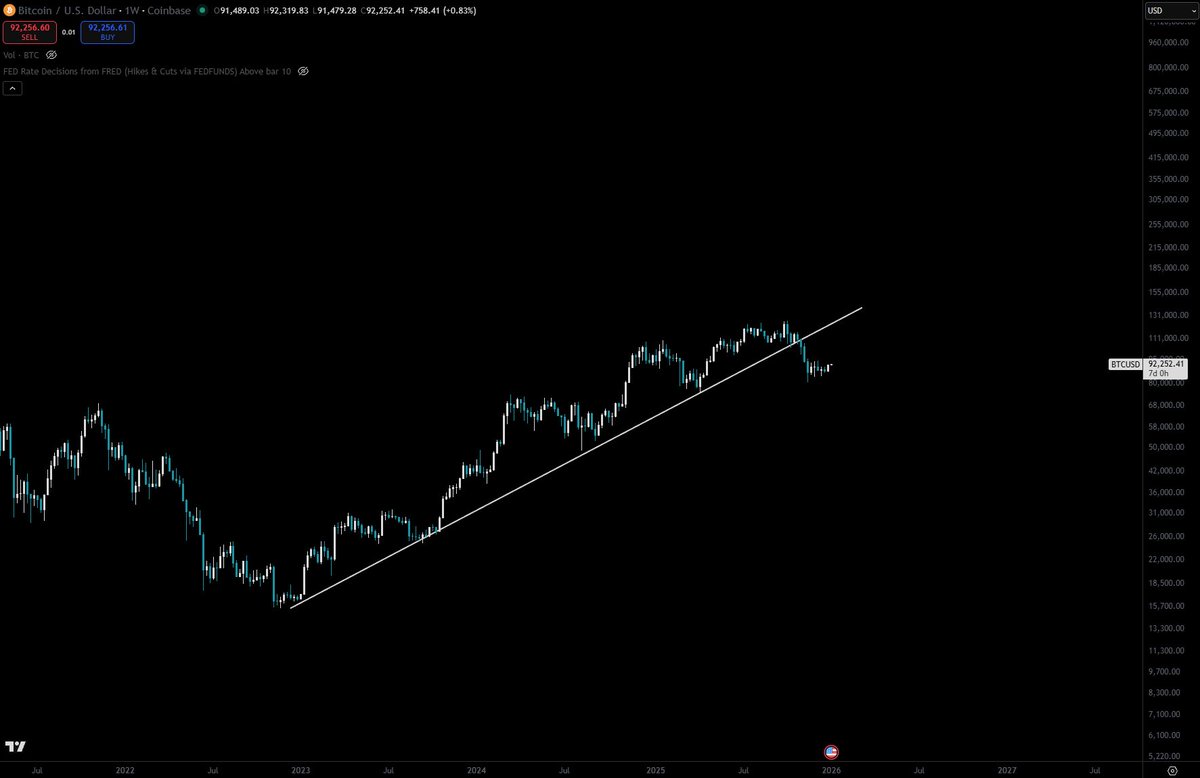Image resolution: width=1200 pixels, height=778 pixels.
Task: Click the 2025 label on time axis
Action: coord(655,771)
